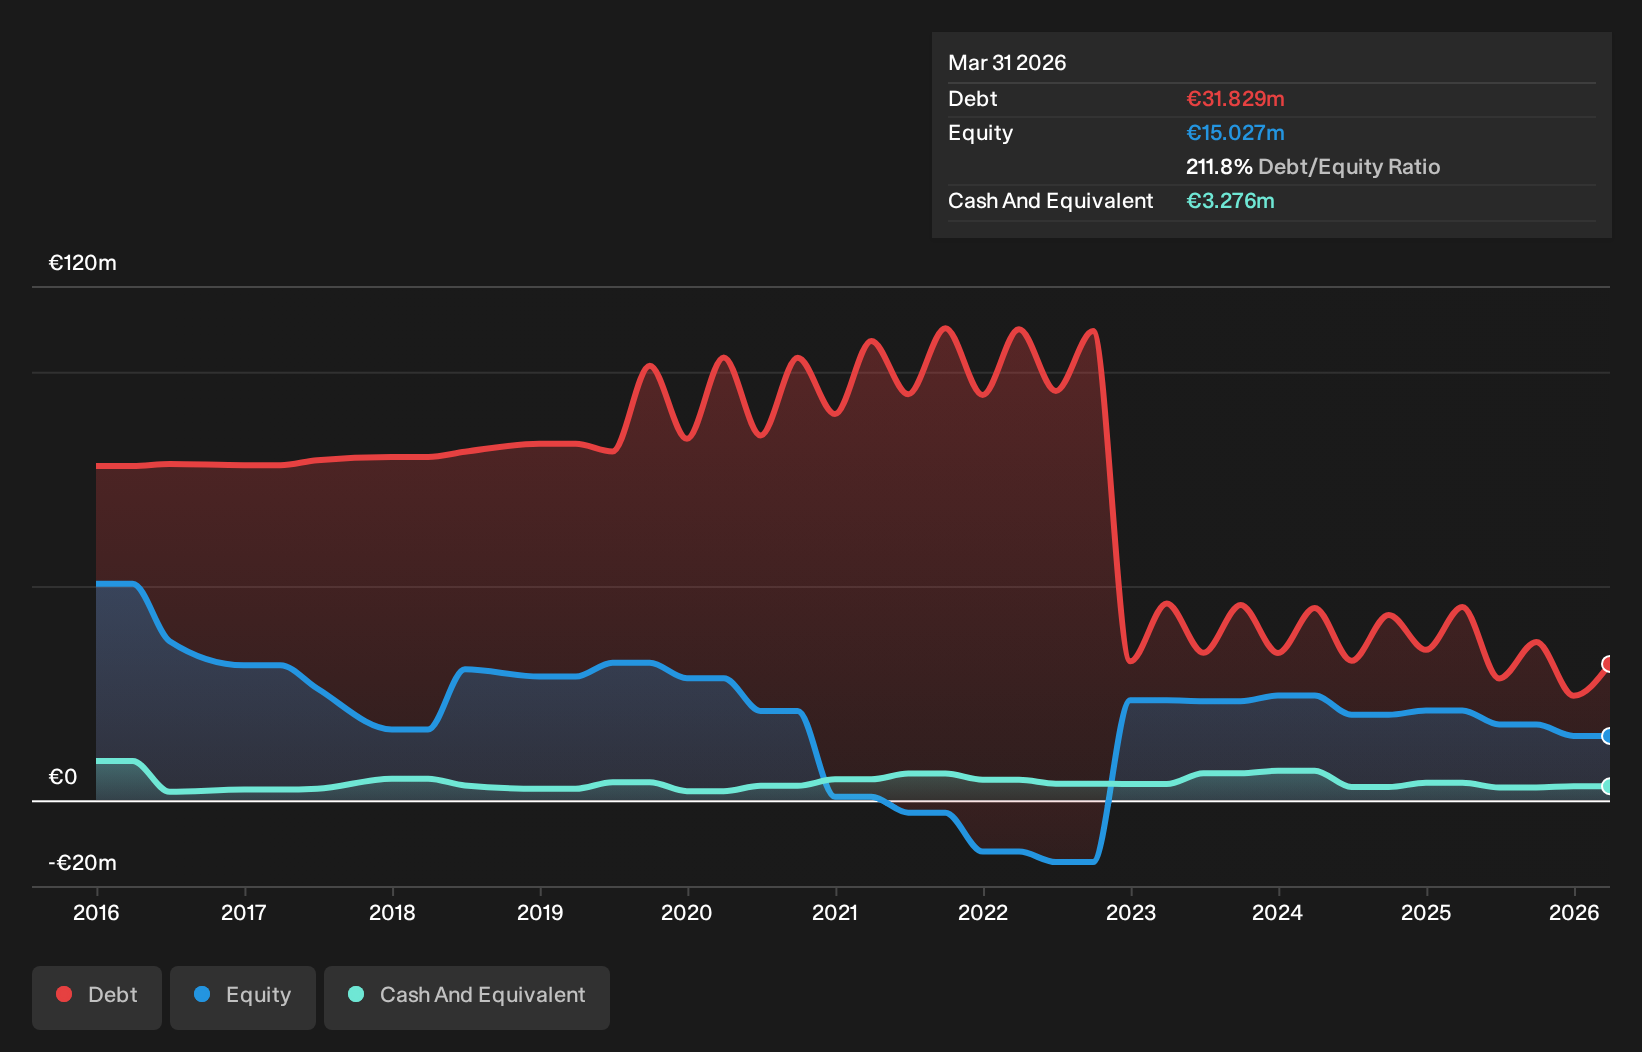Image resolution: width=1642 pixels, height=1052 pixels.
Task: Click the €31.829m debt value
Action: tap(1235, 99)
